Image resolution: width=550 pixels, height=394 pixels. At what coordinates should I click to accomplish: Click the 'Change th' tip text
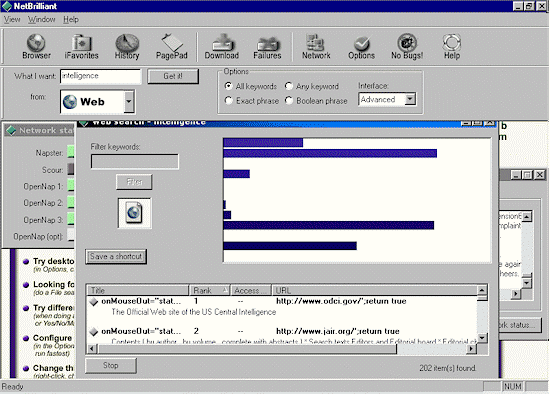click(x=53, y=368)
